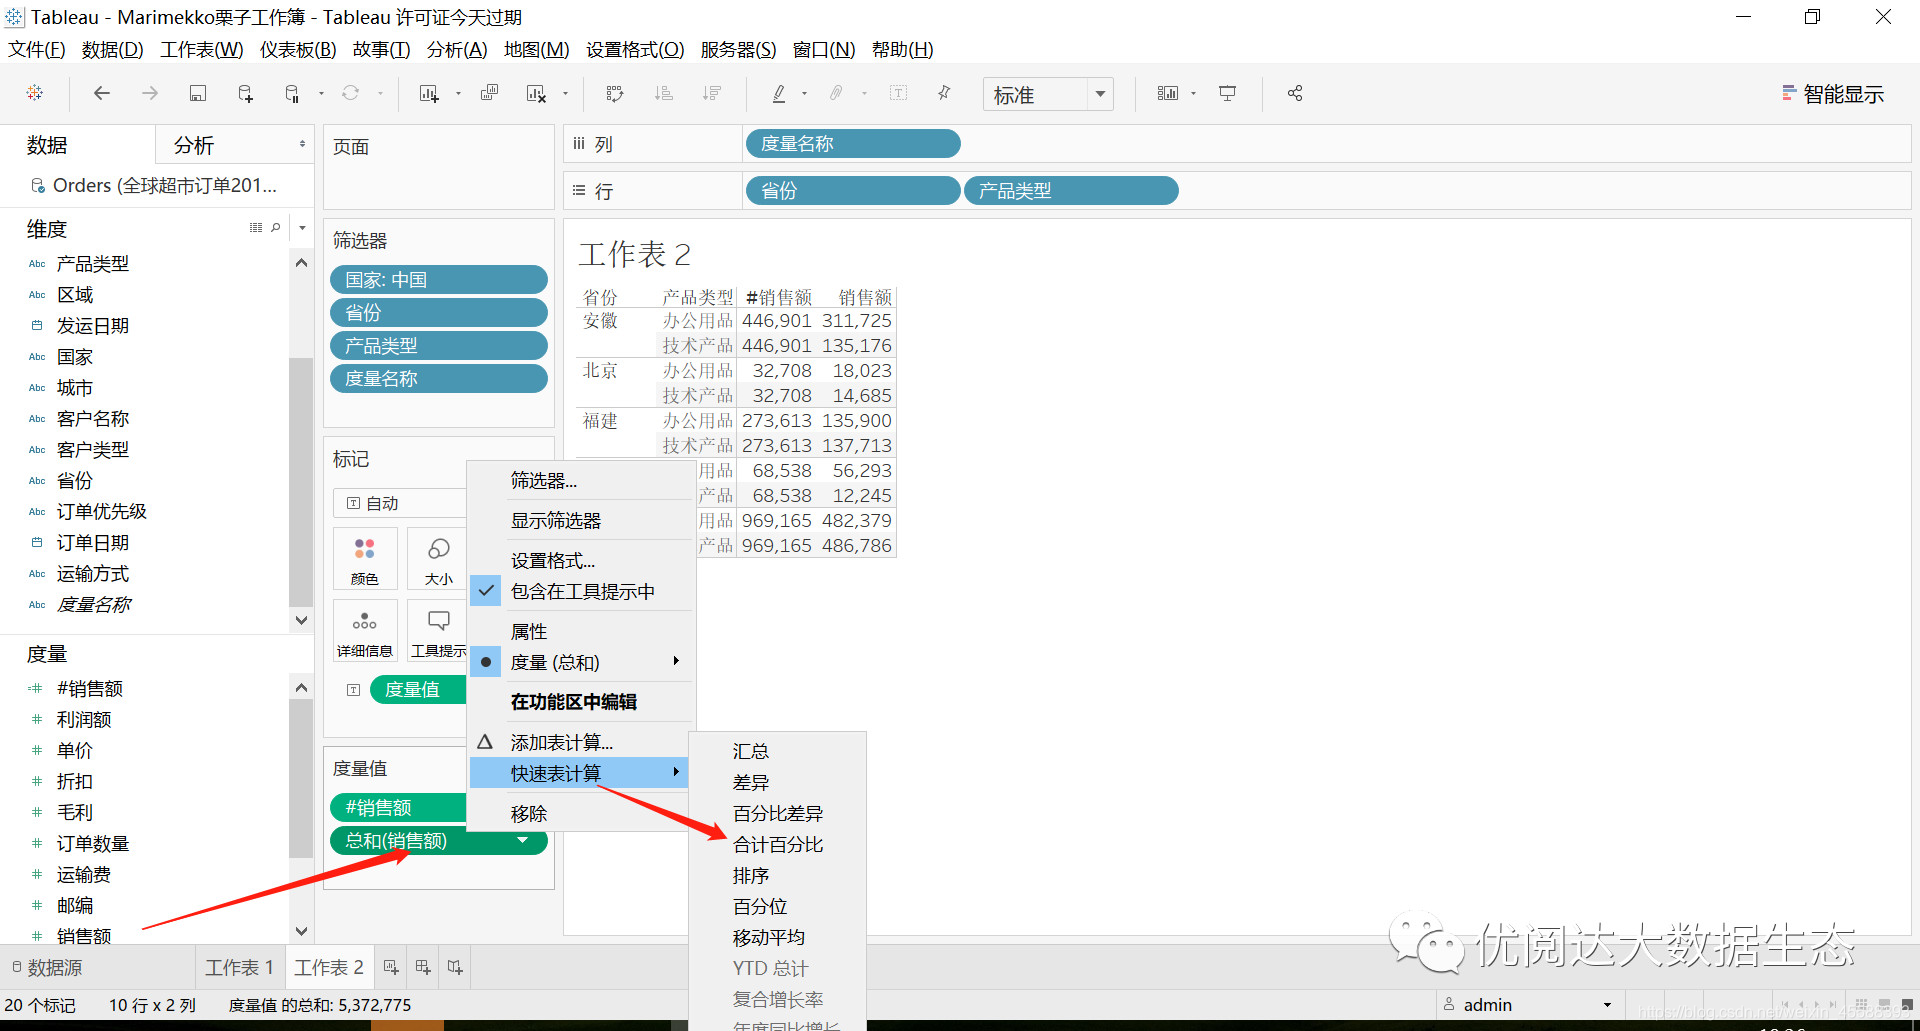Switch to 工作表 1 tab
This screenshot has height=1031, width=1920.
pos(239,967)
